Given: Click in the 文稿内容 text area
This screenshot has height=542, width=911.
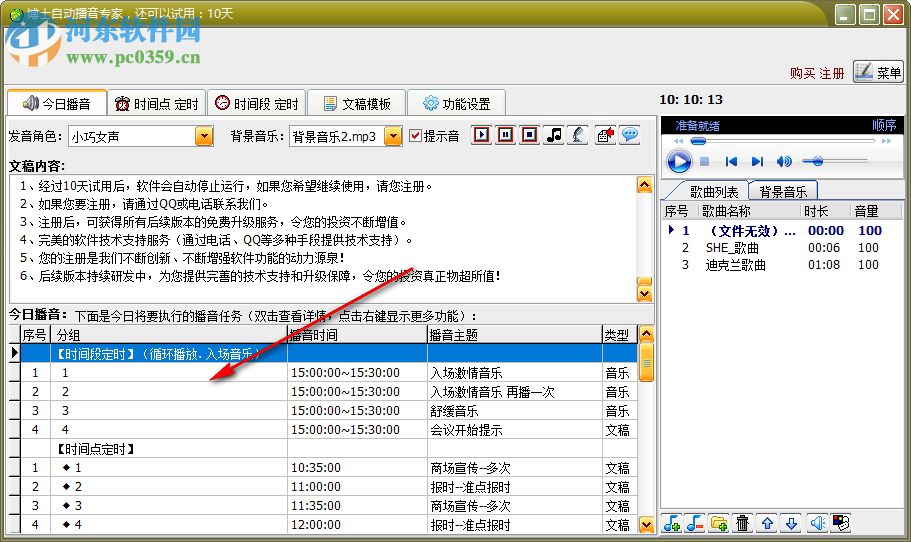Looking at the screenshot, I should tap(322, 238).
